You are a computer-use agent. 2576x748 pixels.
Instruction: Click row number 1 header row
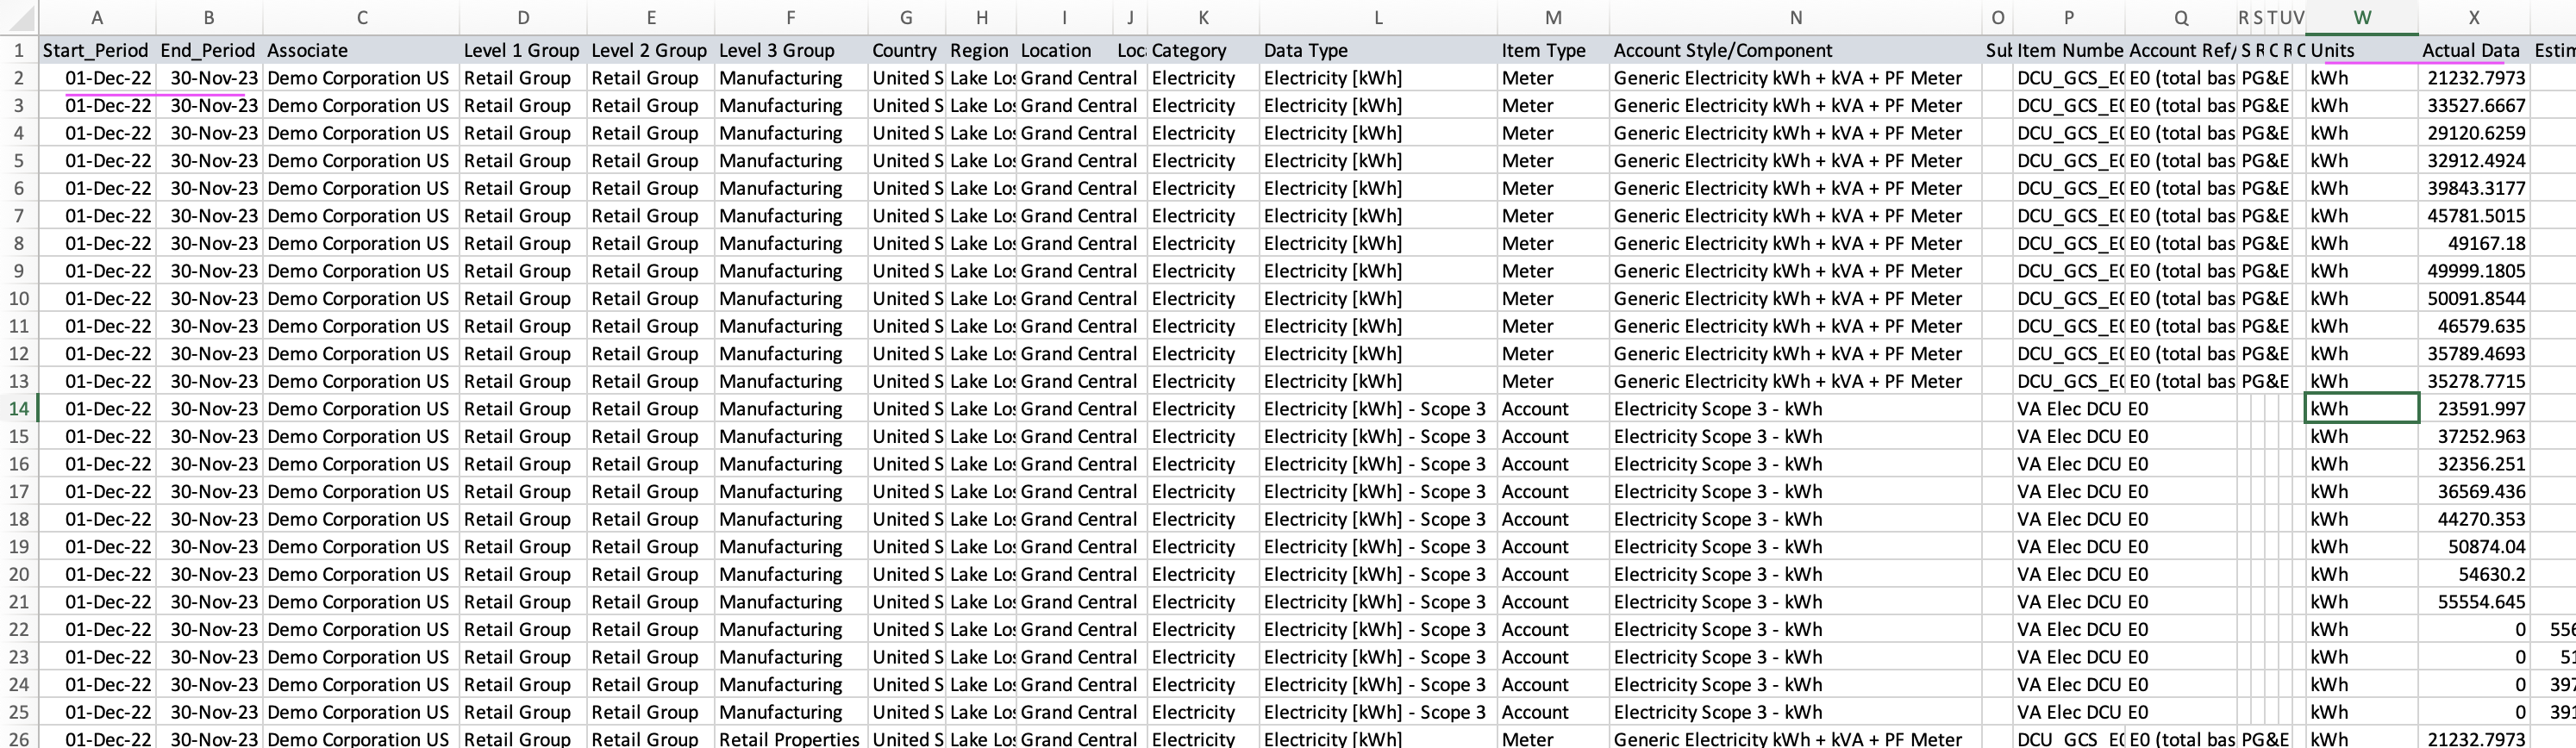tap(18, 50)
